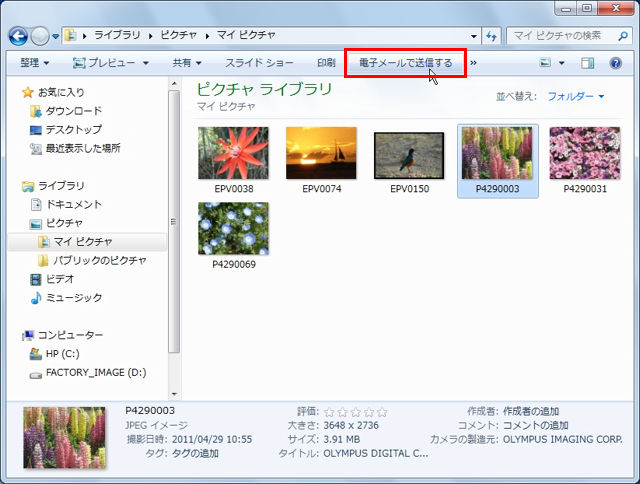Open the 並べ替え フォルダー dropdown
The height and width of the screenshot is (484, 640).
(576, 97)
